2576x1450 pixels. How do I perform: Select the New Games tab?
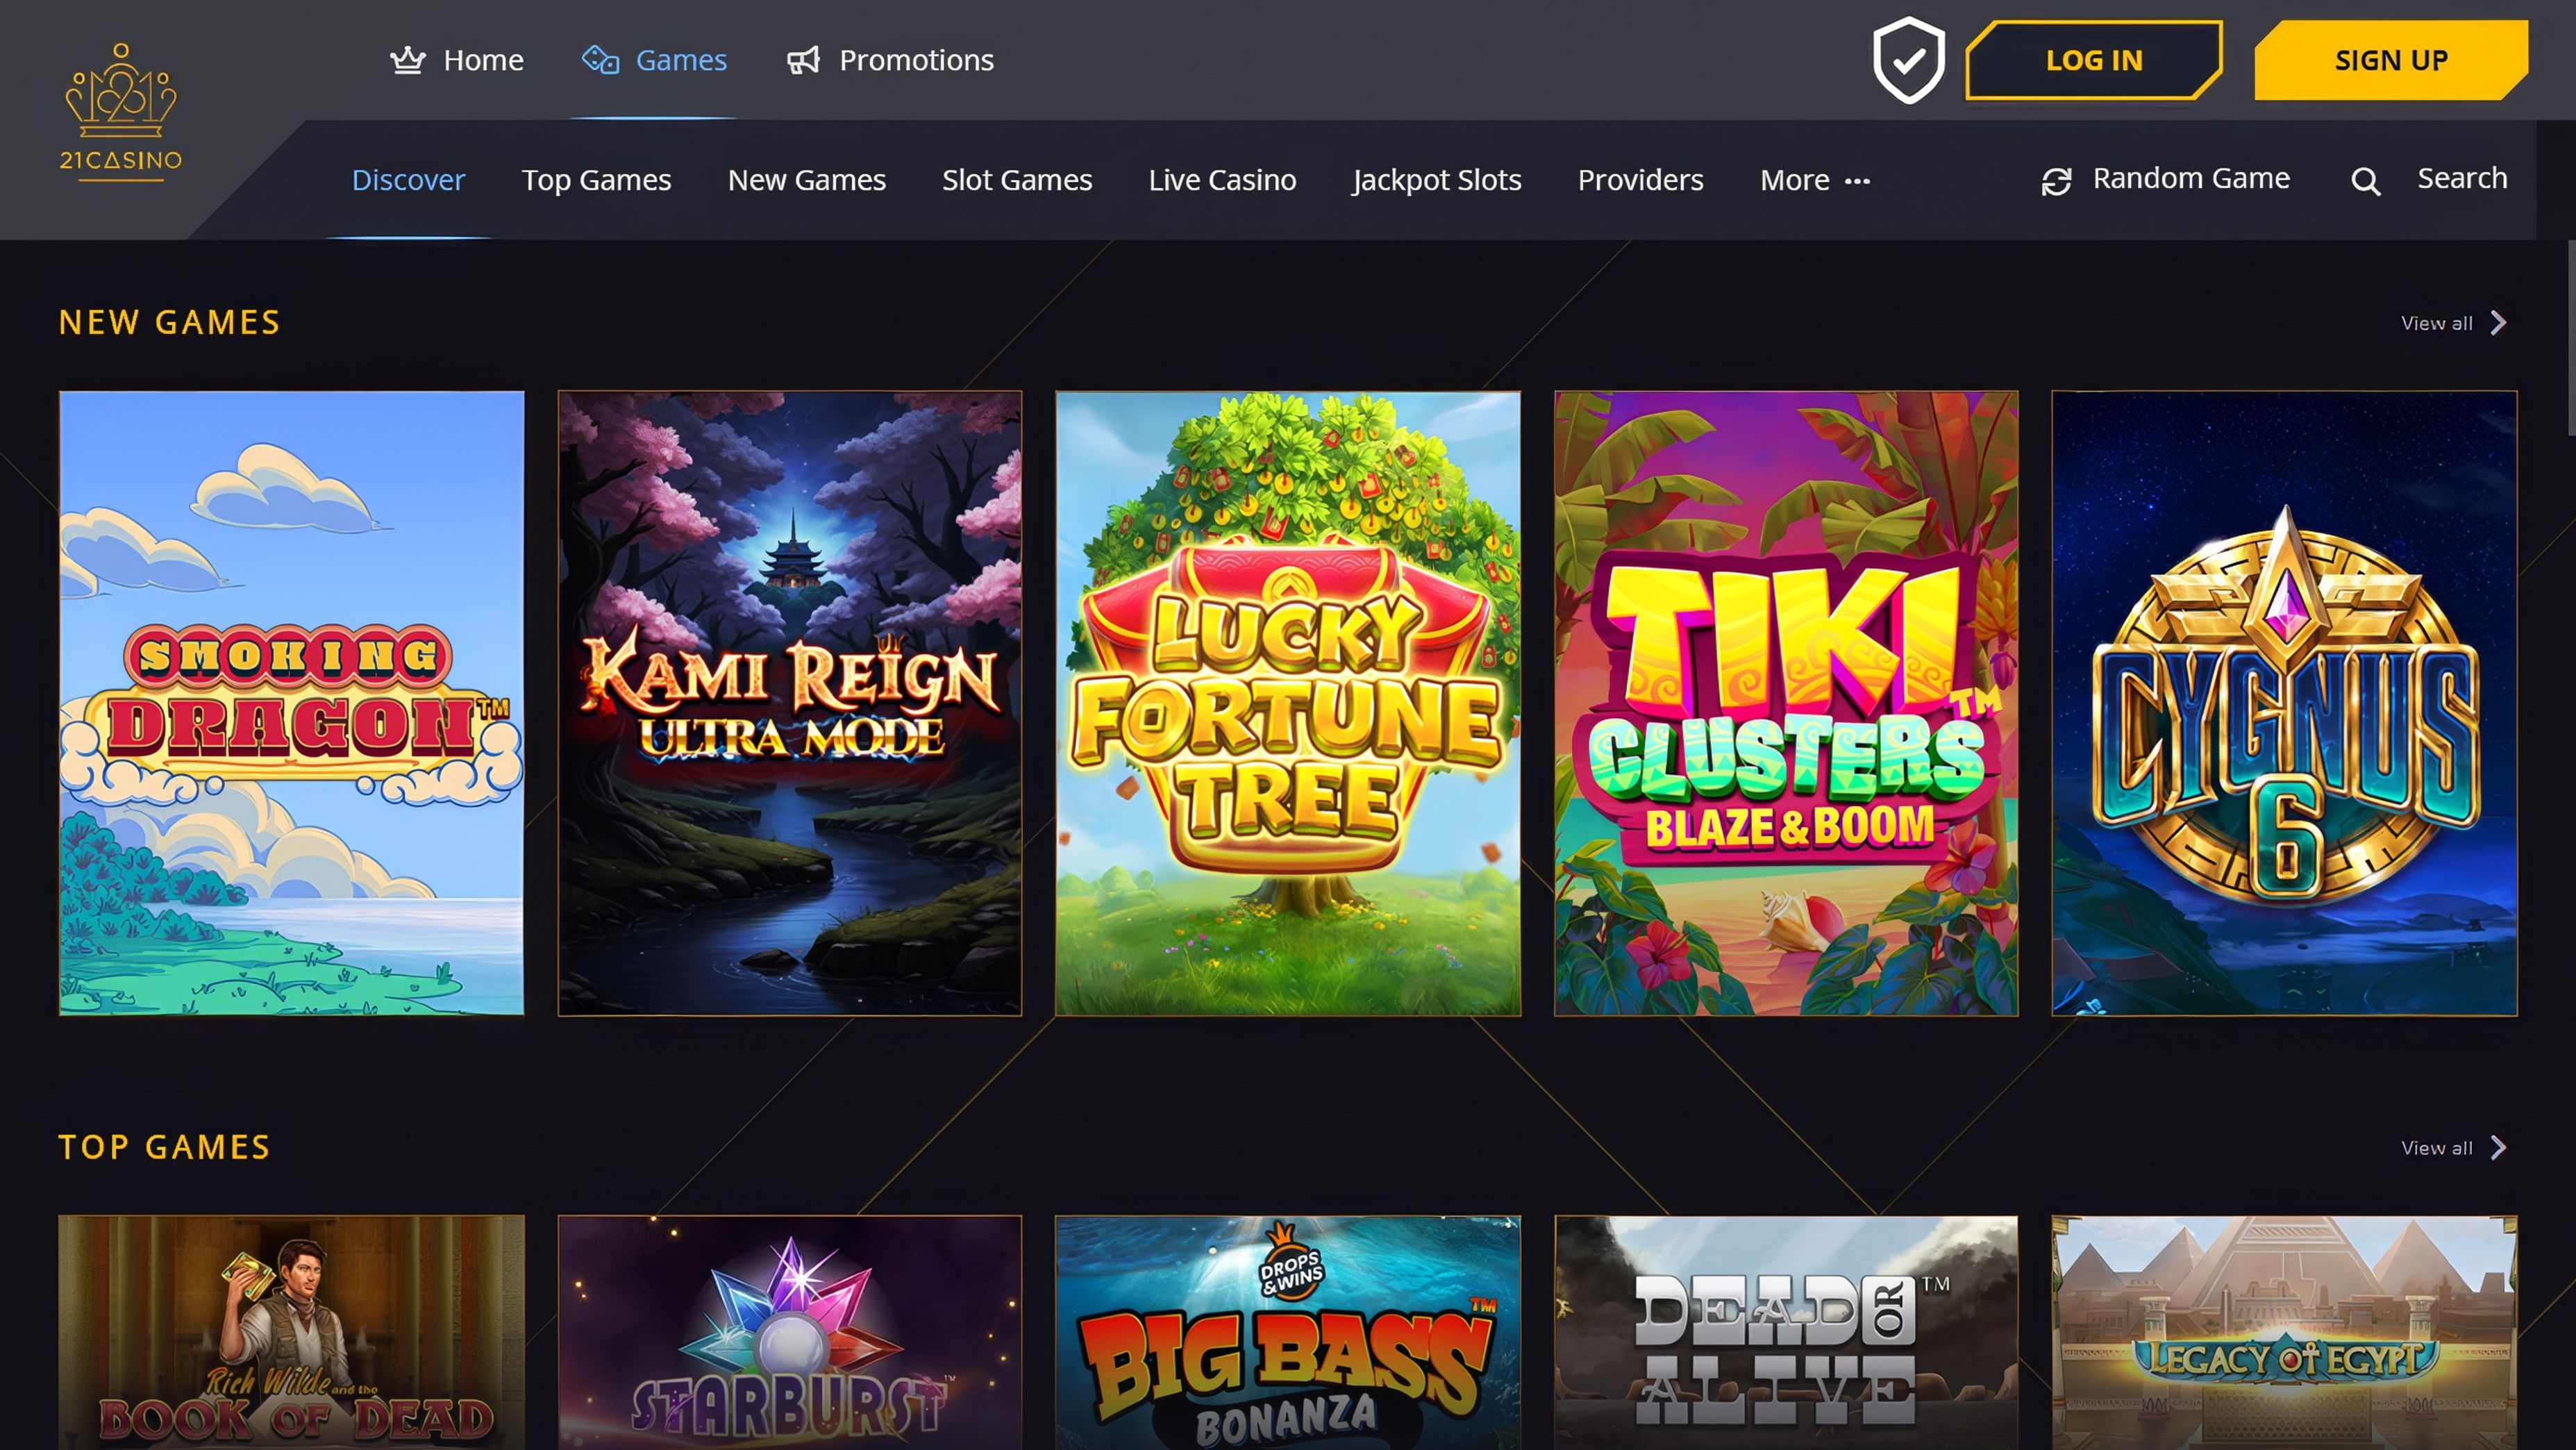pyautogui.click(x=806, y=180)
